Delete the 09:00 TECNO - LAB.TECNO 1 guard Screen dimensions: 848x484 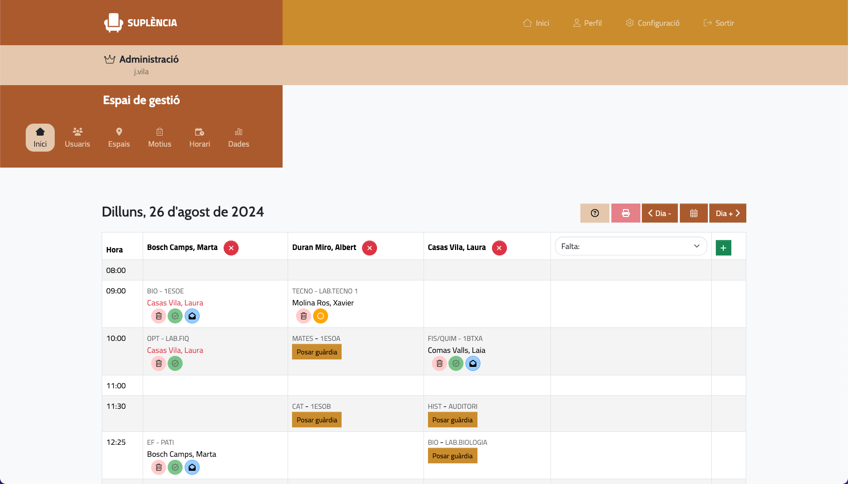[x=303, y=316]
